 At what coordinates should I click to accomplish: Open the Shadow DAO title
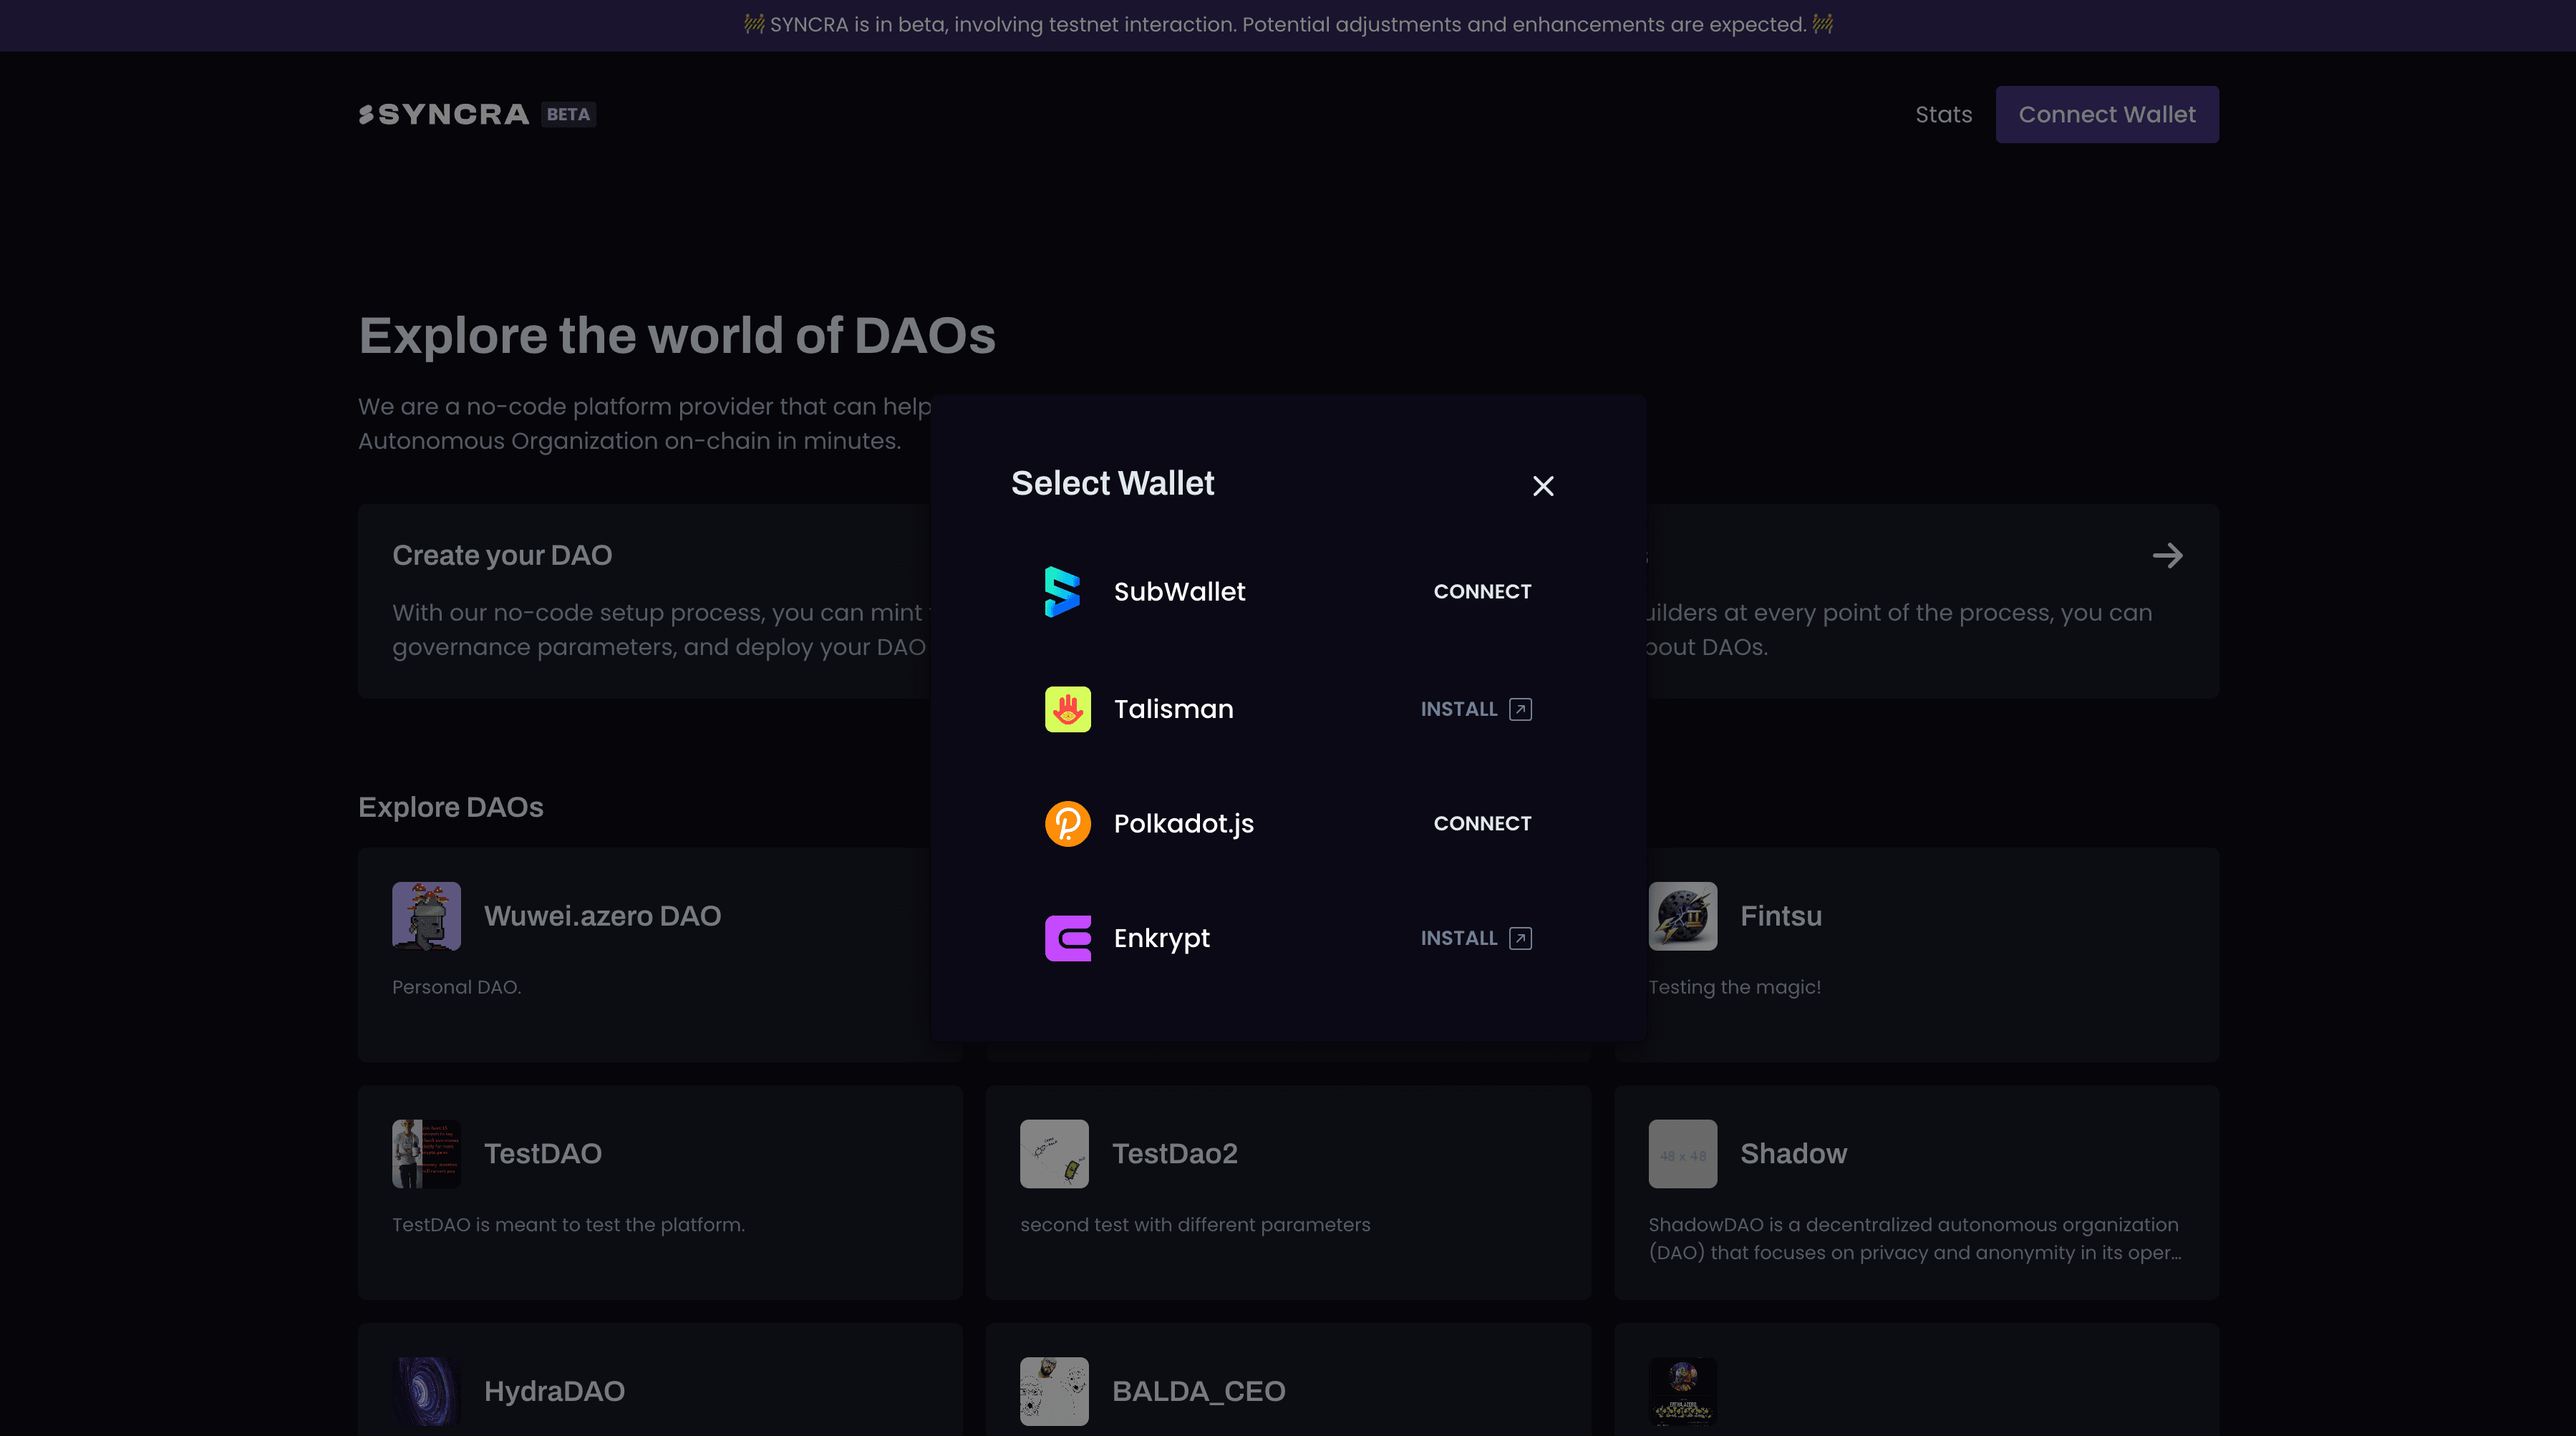[x=1793, y=1154]
